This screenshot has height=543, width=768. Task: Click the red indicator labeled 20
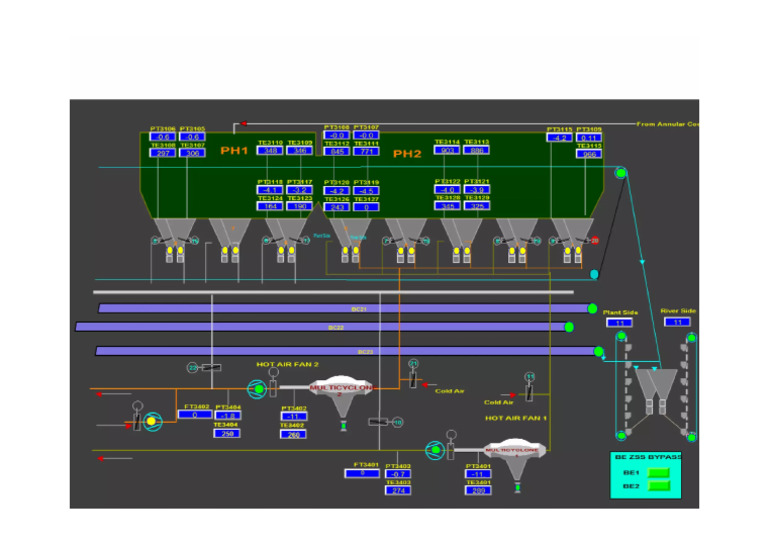595,240
